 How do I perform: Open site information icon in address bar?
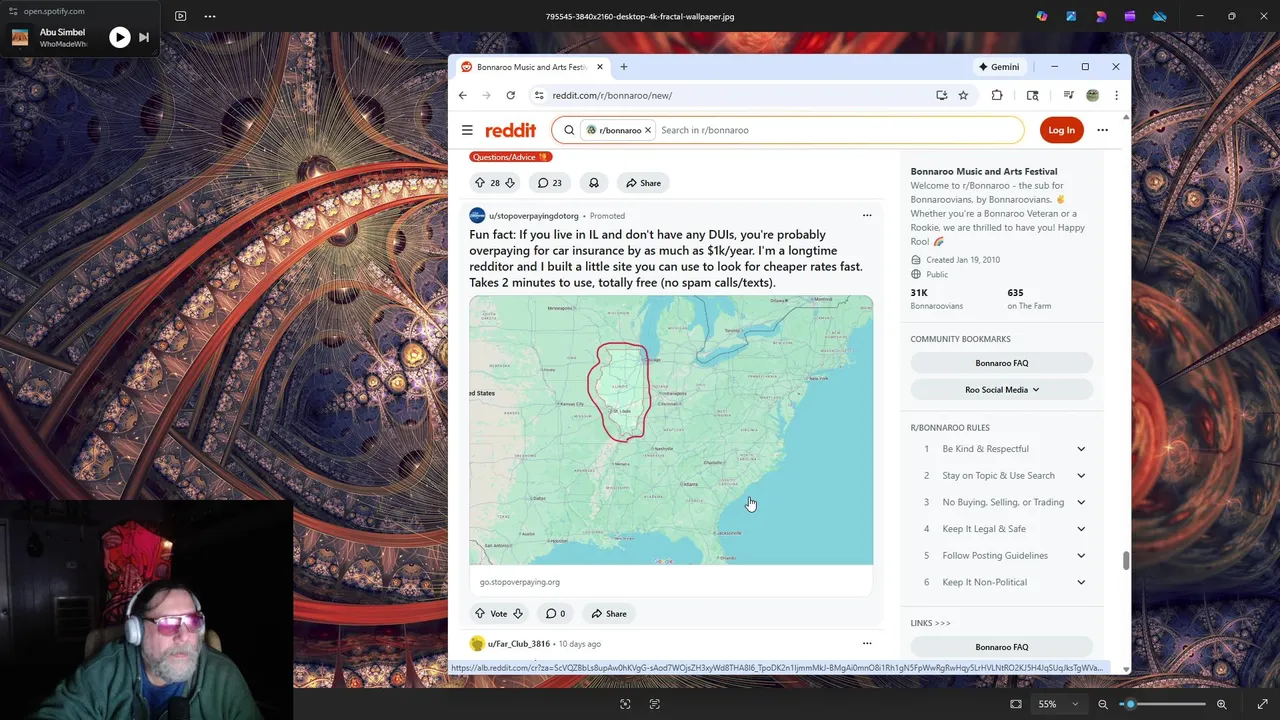pos(539,95)
